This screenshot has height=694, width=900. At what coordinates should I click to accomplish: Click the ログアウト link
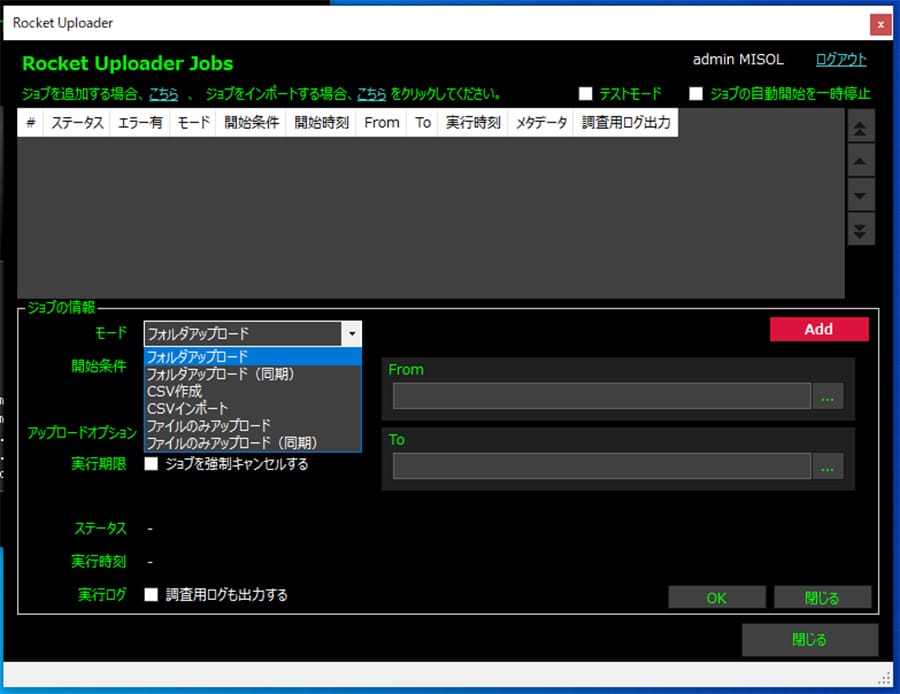click(x=841, y=60)
